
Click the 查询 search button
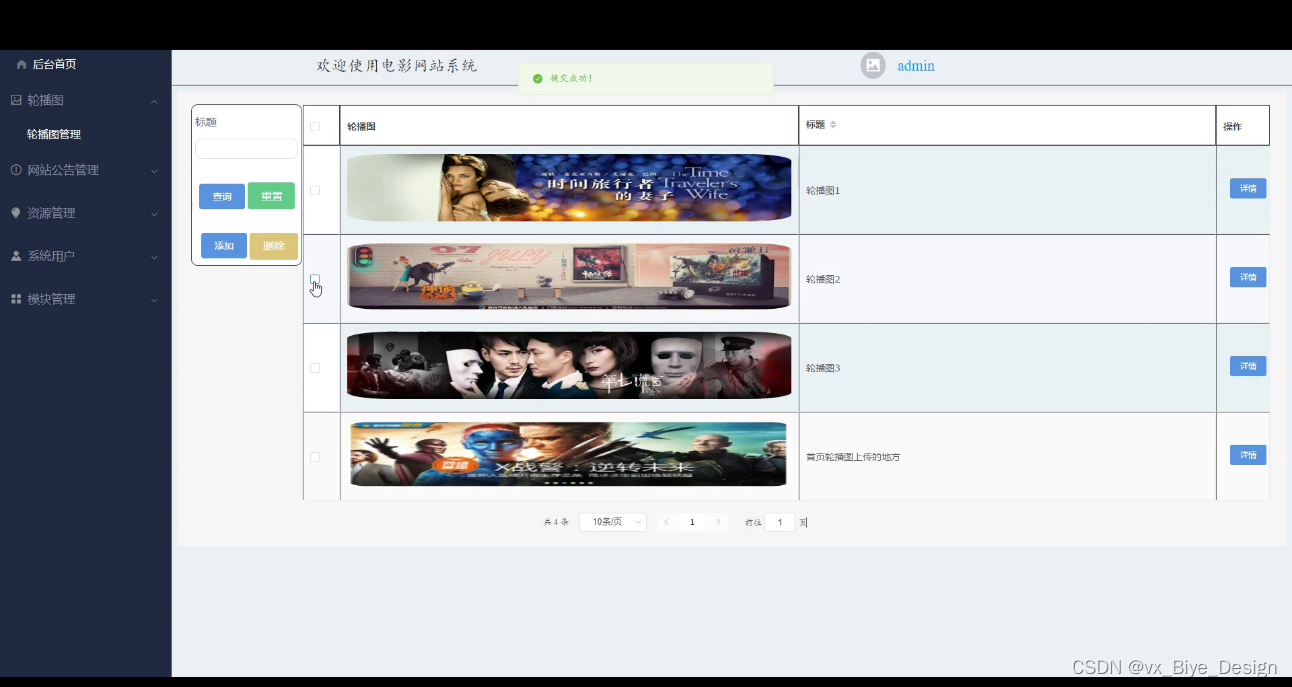222,197
